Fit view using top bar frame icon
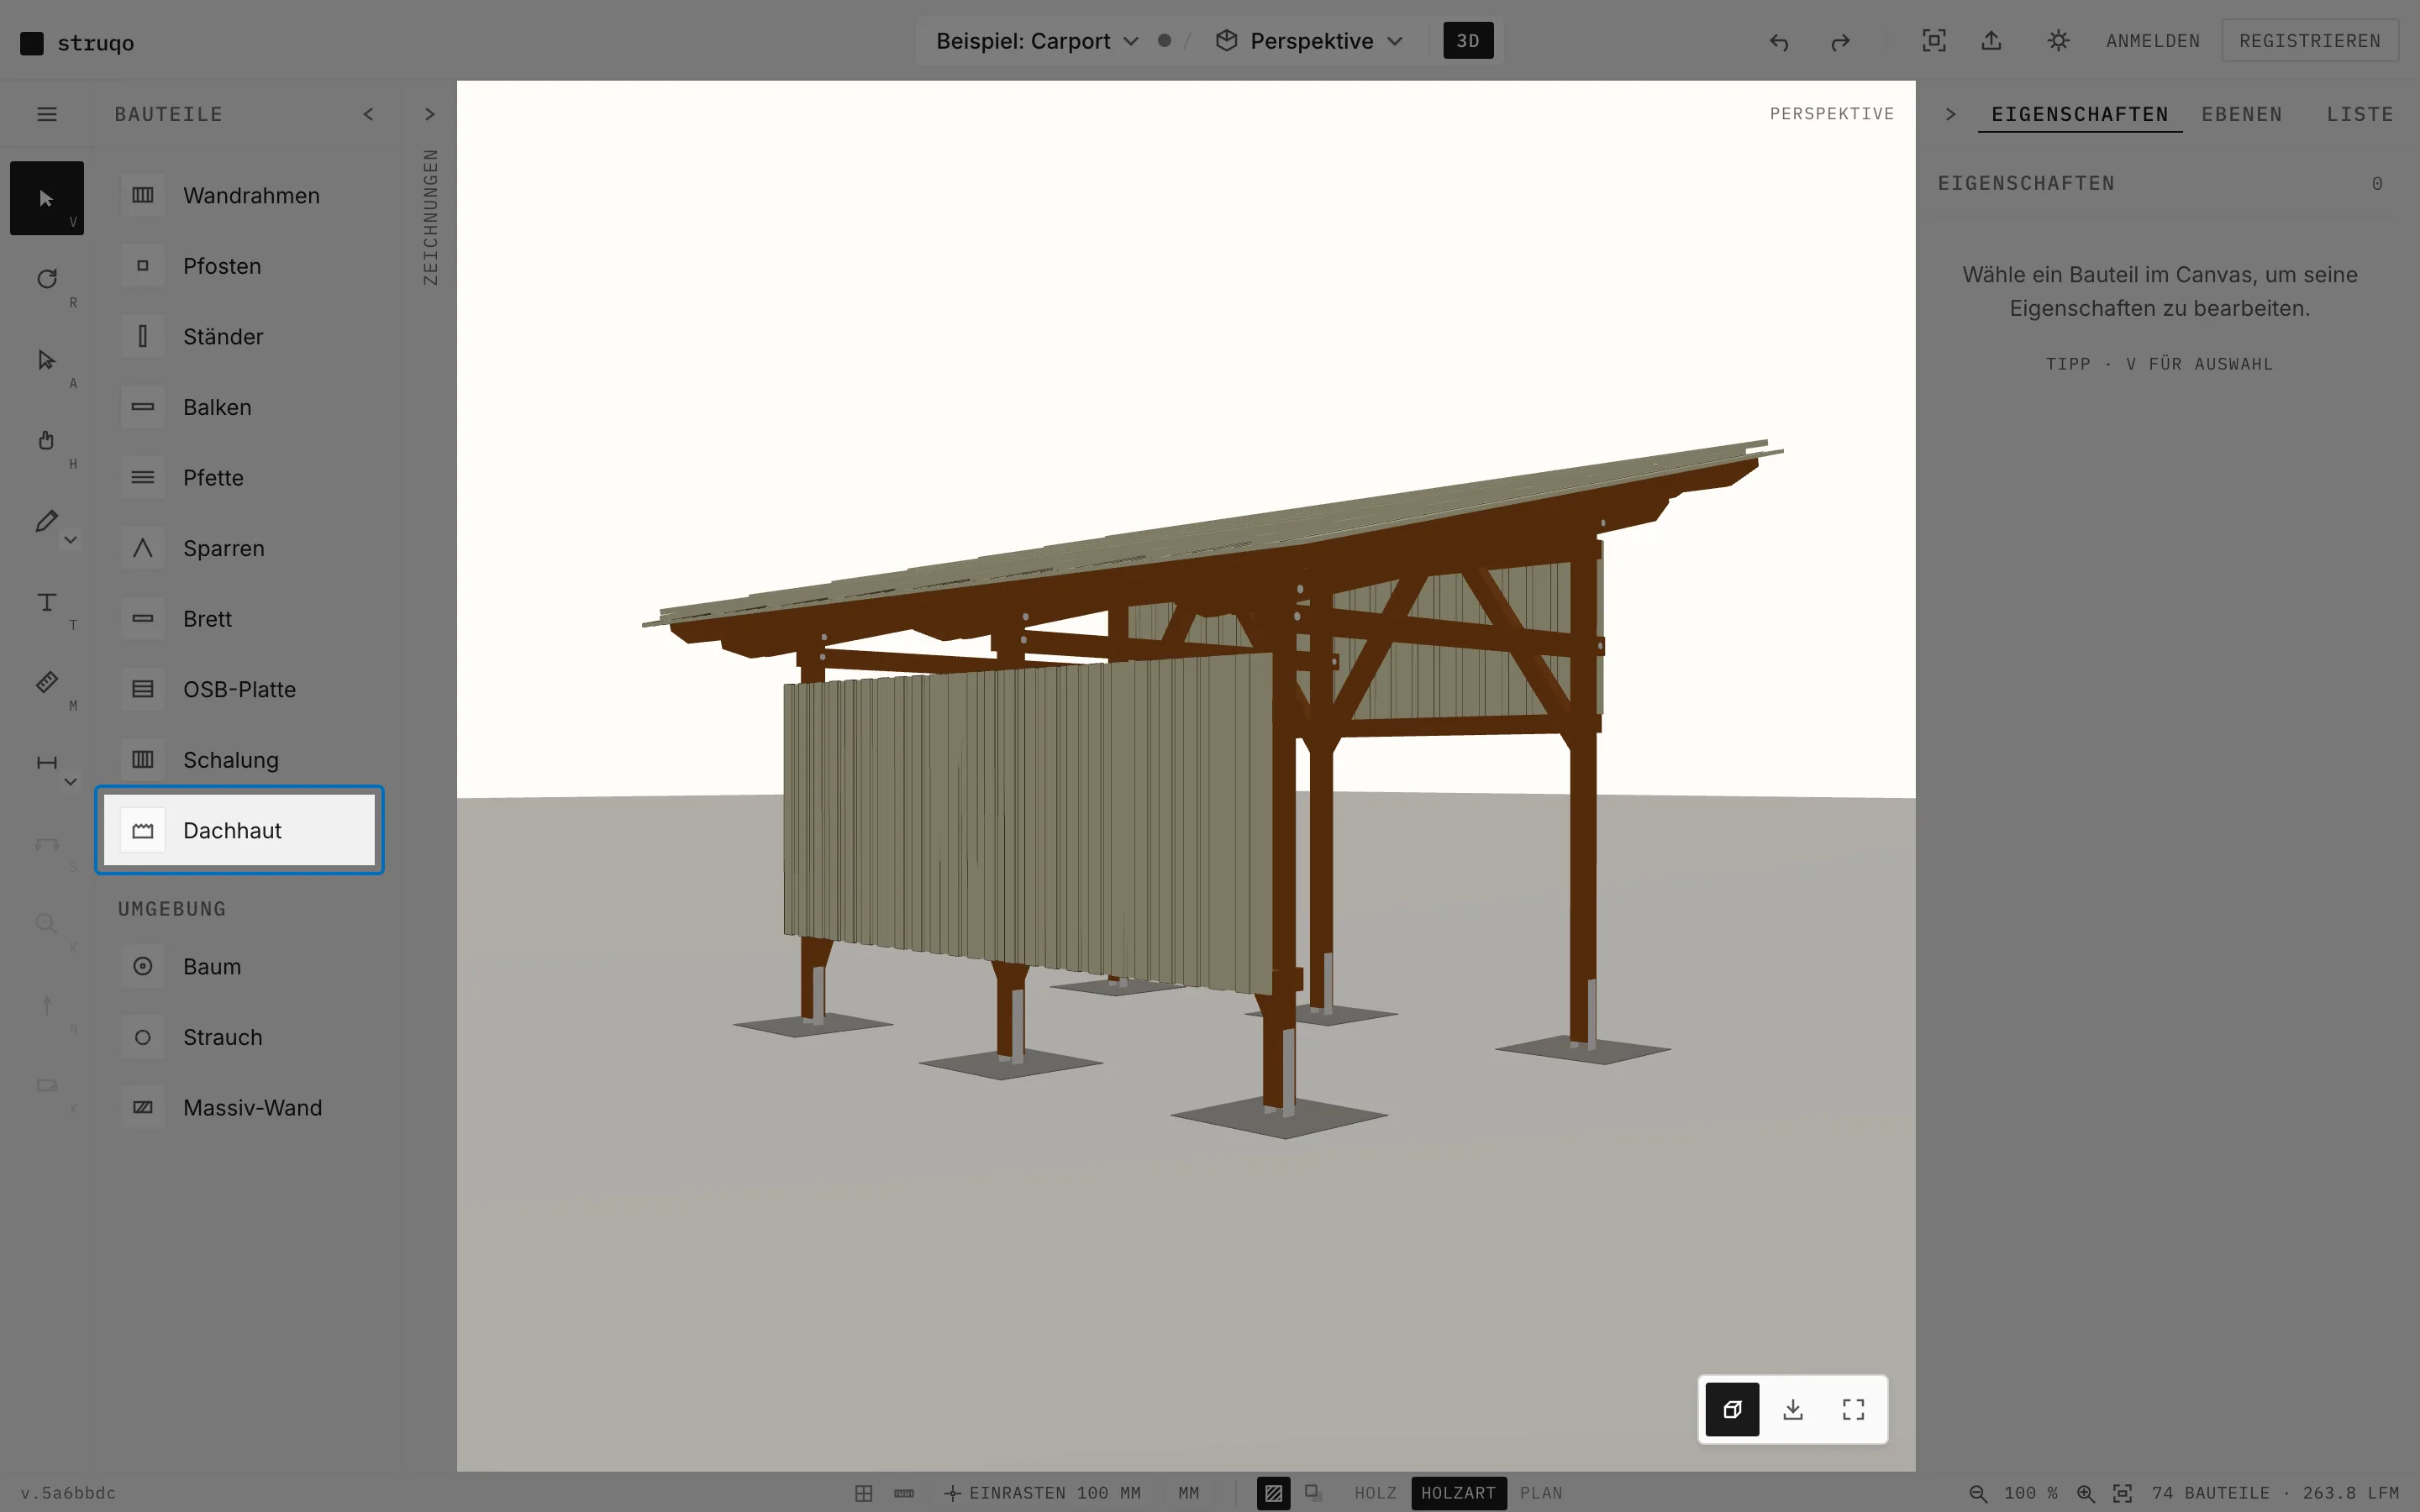Screen dimensions: 2420x1512 point(1934,41)
